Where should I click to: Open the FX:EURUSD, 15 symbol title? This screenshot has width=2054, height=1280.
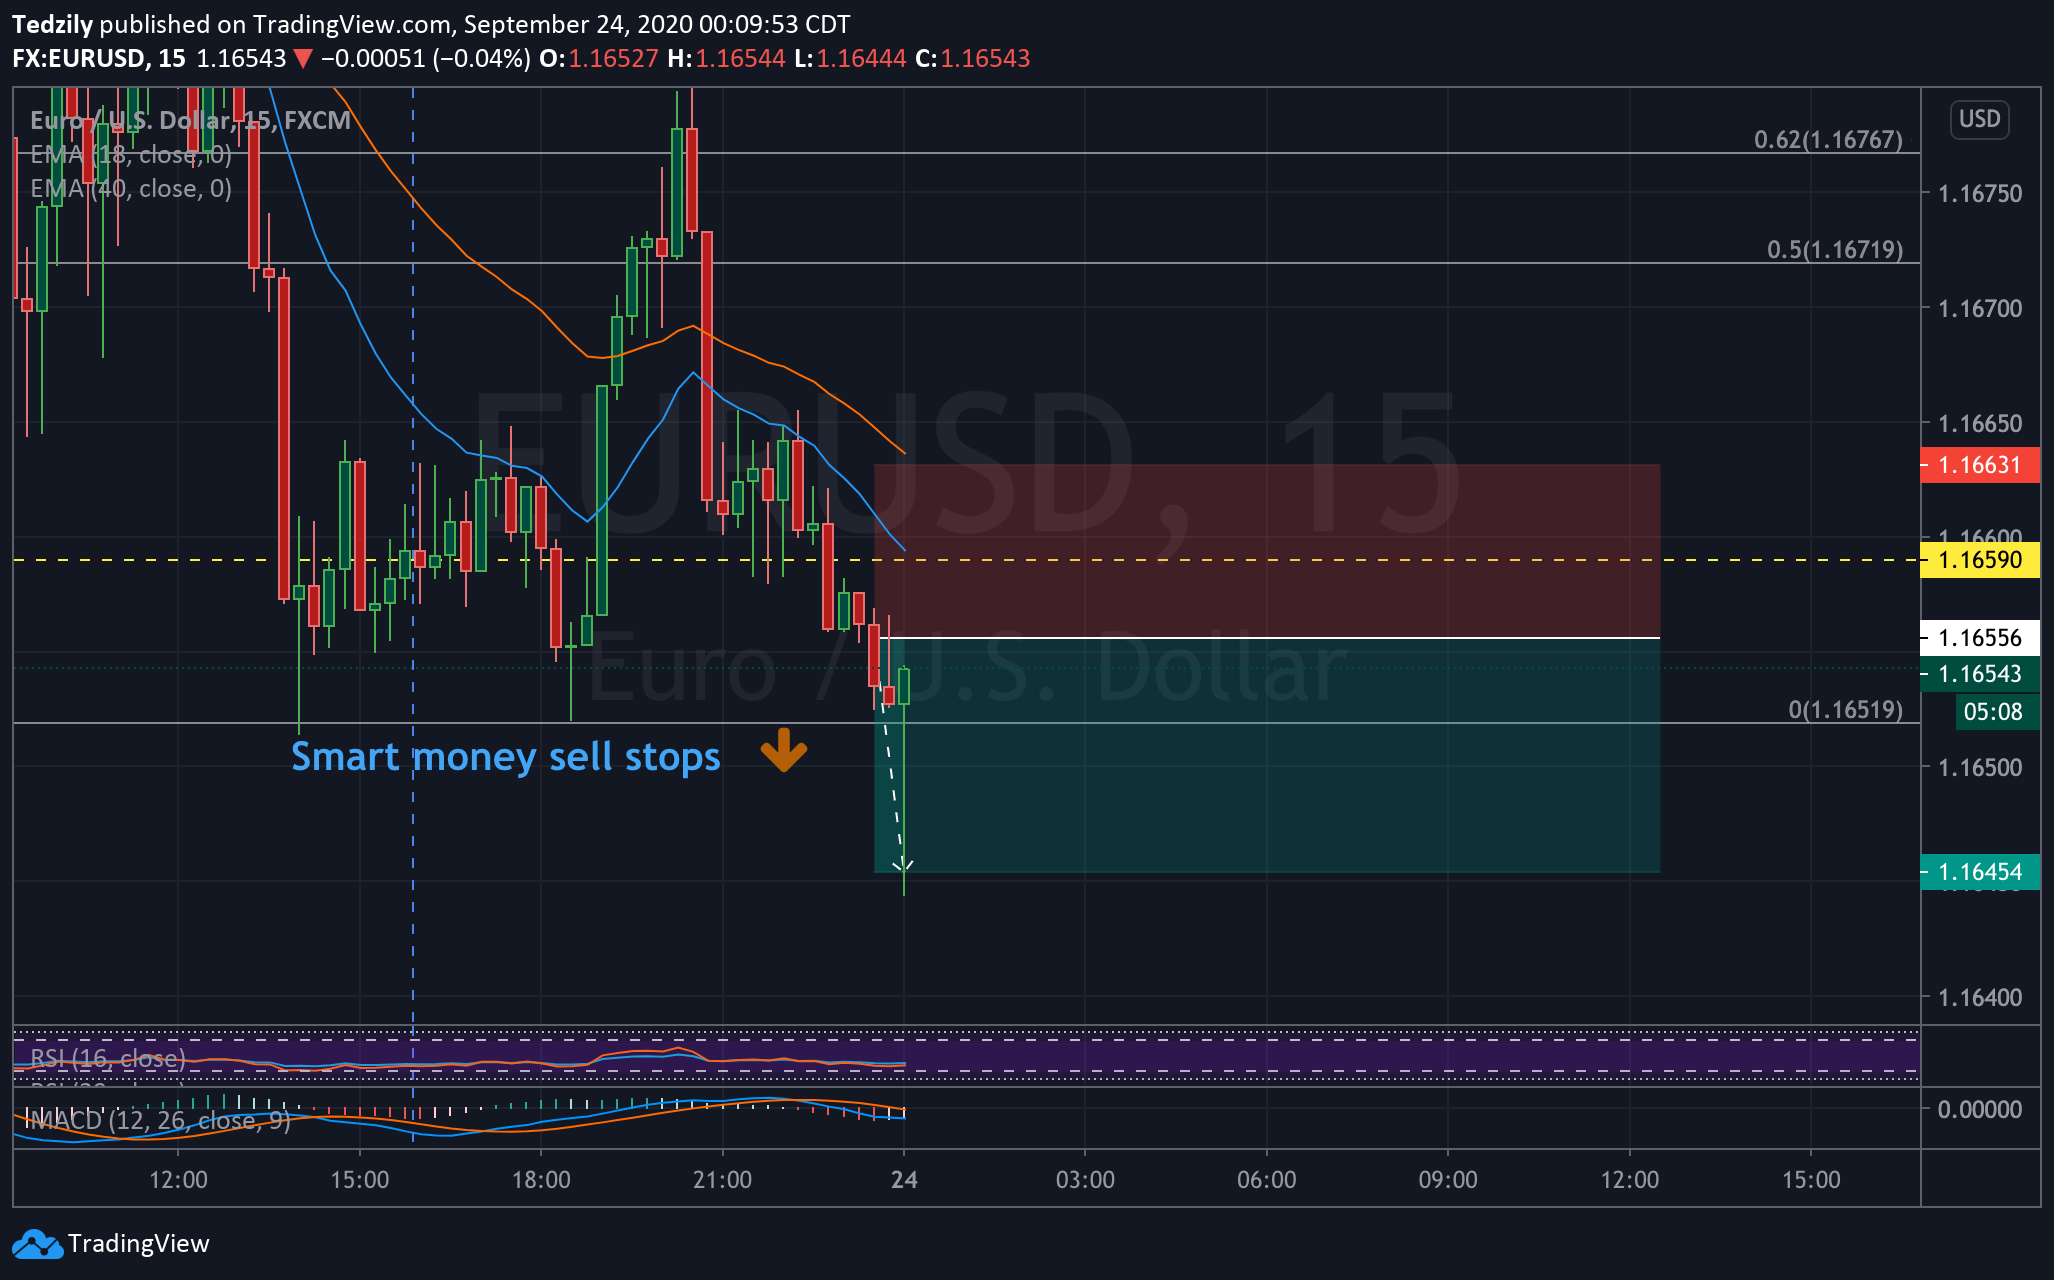point(99,58)
